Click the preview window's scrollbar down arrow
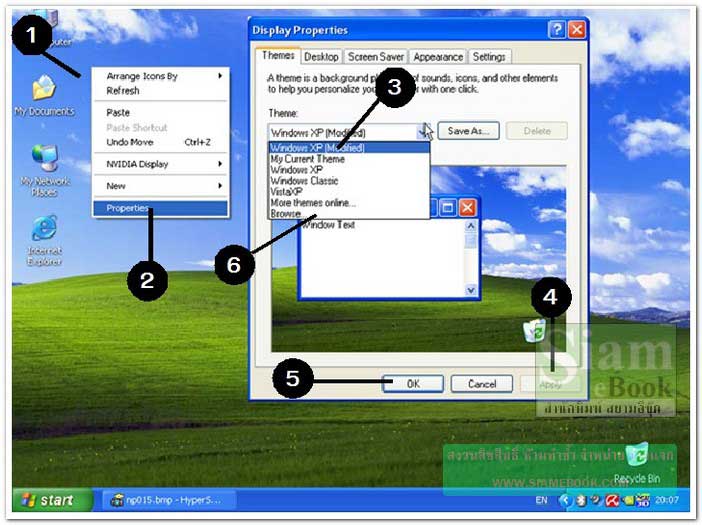The width and height of the screenshot is (702, 525). 471,290
